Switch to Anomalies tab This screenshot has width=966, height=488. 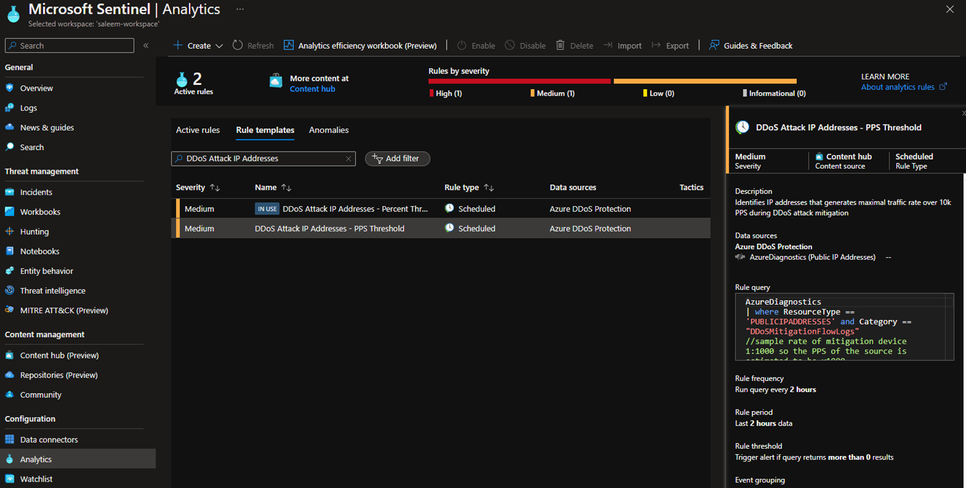(x=328, y=130)
